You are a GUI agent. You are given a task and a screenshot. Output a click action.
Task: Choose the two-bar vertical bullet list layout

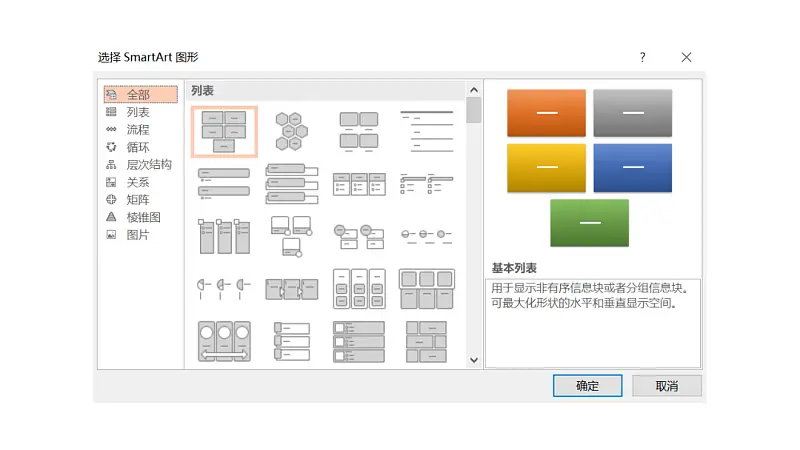[x=224, y=183]
